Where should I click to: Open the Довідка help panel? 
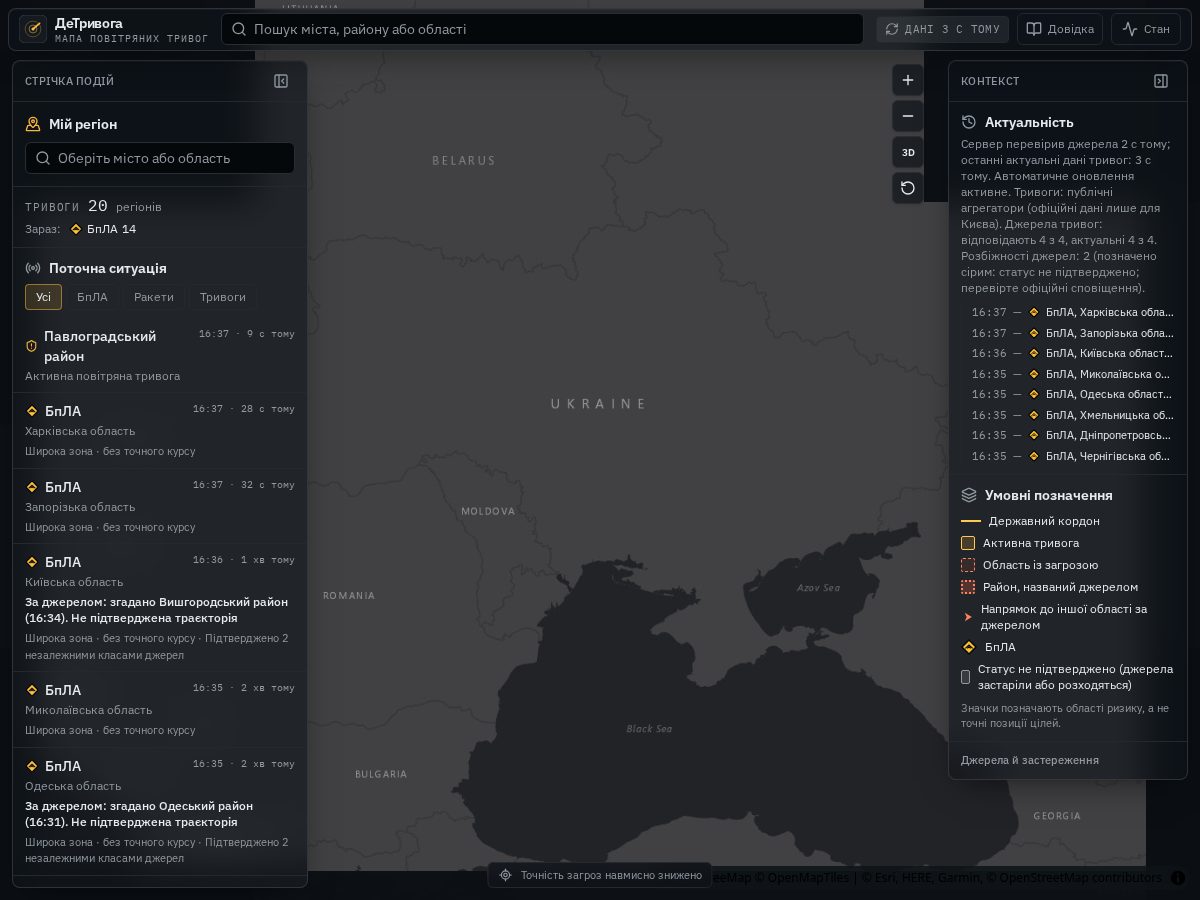[x=1060, y=29]
